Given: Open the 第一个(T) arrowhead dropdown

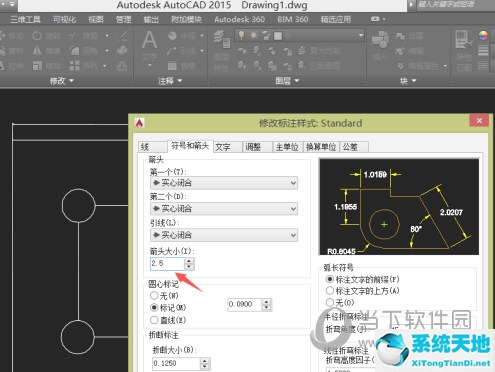Looking at the screenshot, I should click(224, 183).
